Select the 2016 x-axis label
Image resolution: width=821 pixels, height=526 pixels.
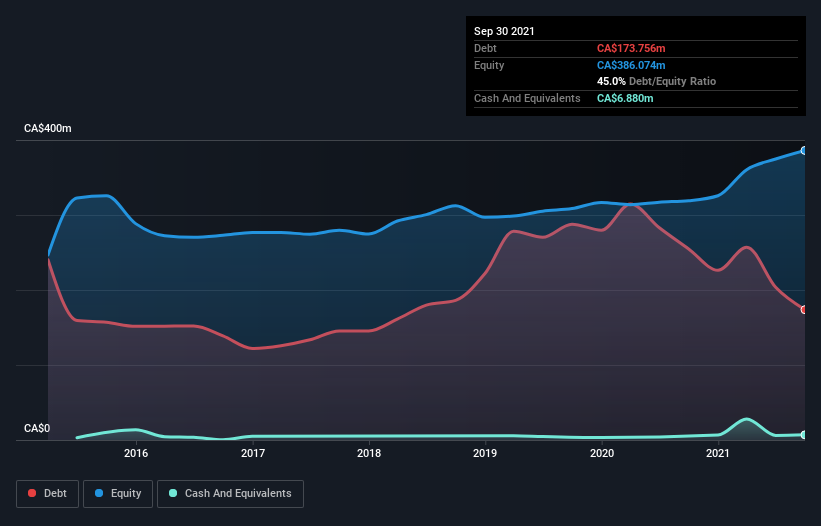(136, 453)
